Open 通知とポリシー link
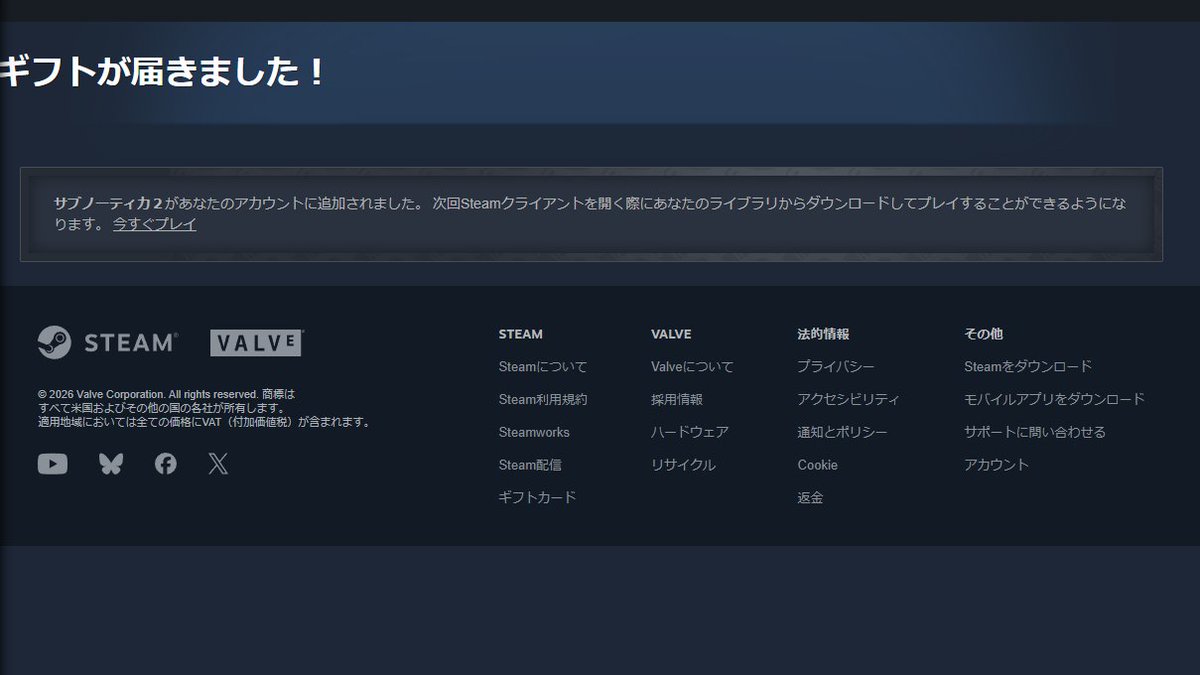Screen dimensions: 1200x675 pos(842,432)
